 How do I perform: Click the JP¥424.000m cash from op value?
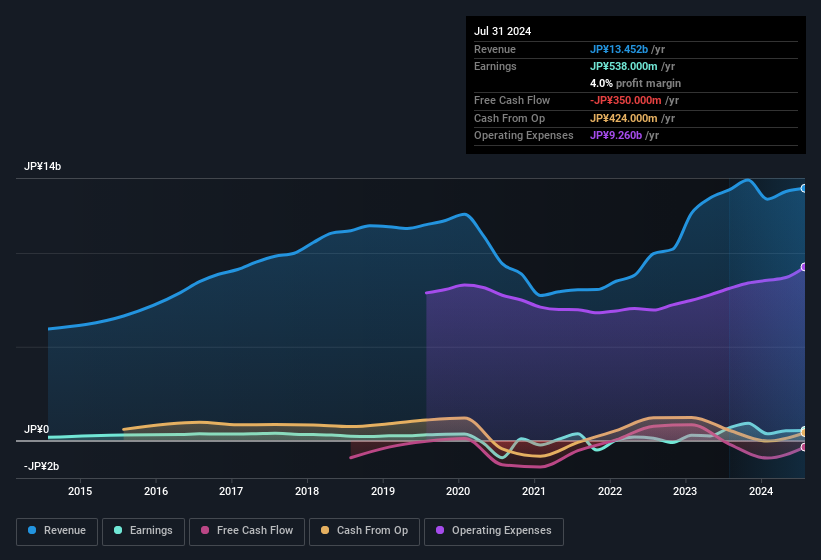[x=623, y=118]
